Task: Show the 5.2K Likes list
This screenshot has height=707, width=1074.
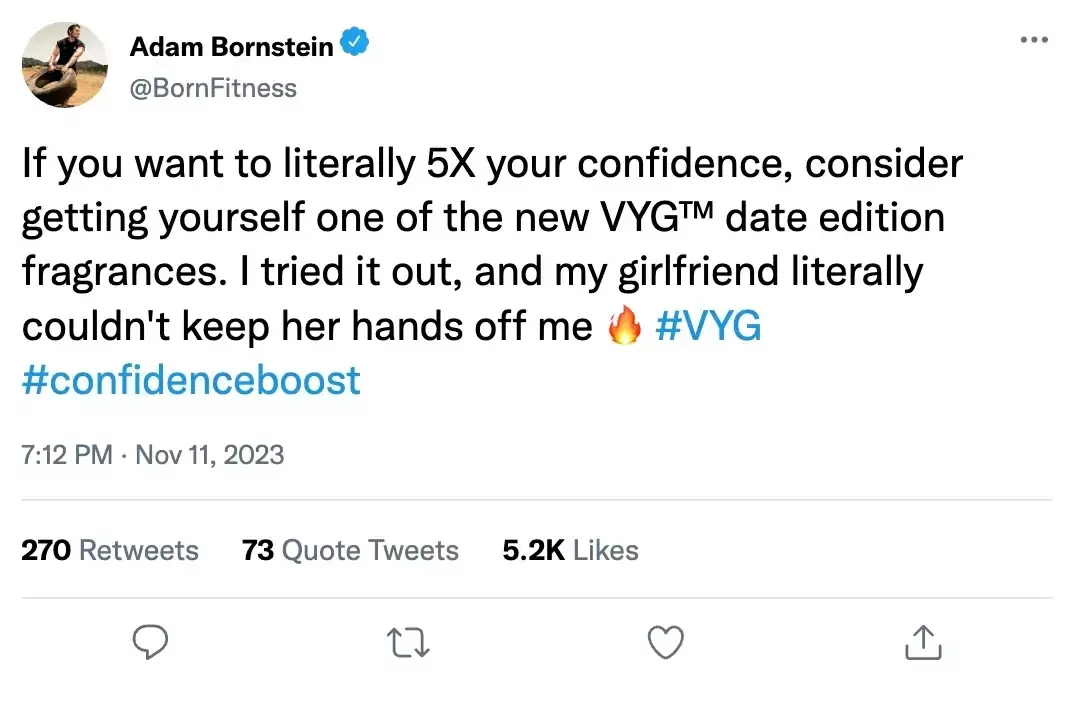Action: pos(570,550)
